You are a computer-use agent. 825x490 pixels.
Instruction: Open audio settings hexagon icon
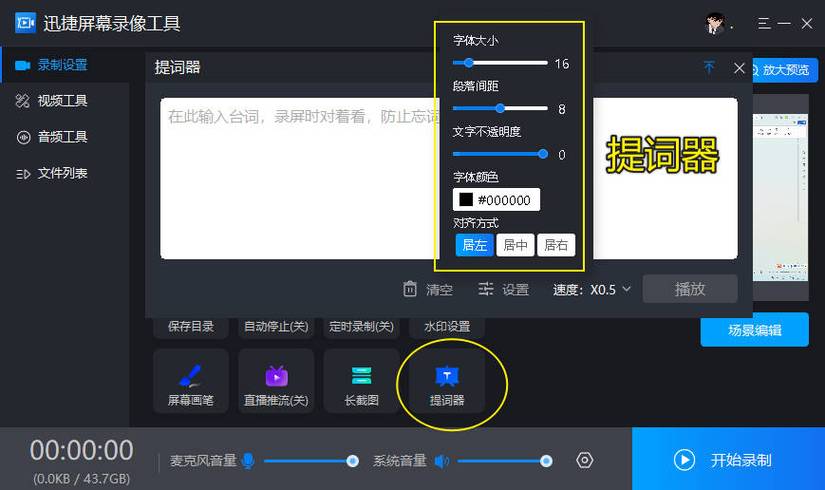click(584, 461)
